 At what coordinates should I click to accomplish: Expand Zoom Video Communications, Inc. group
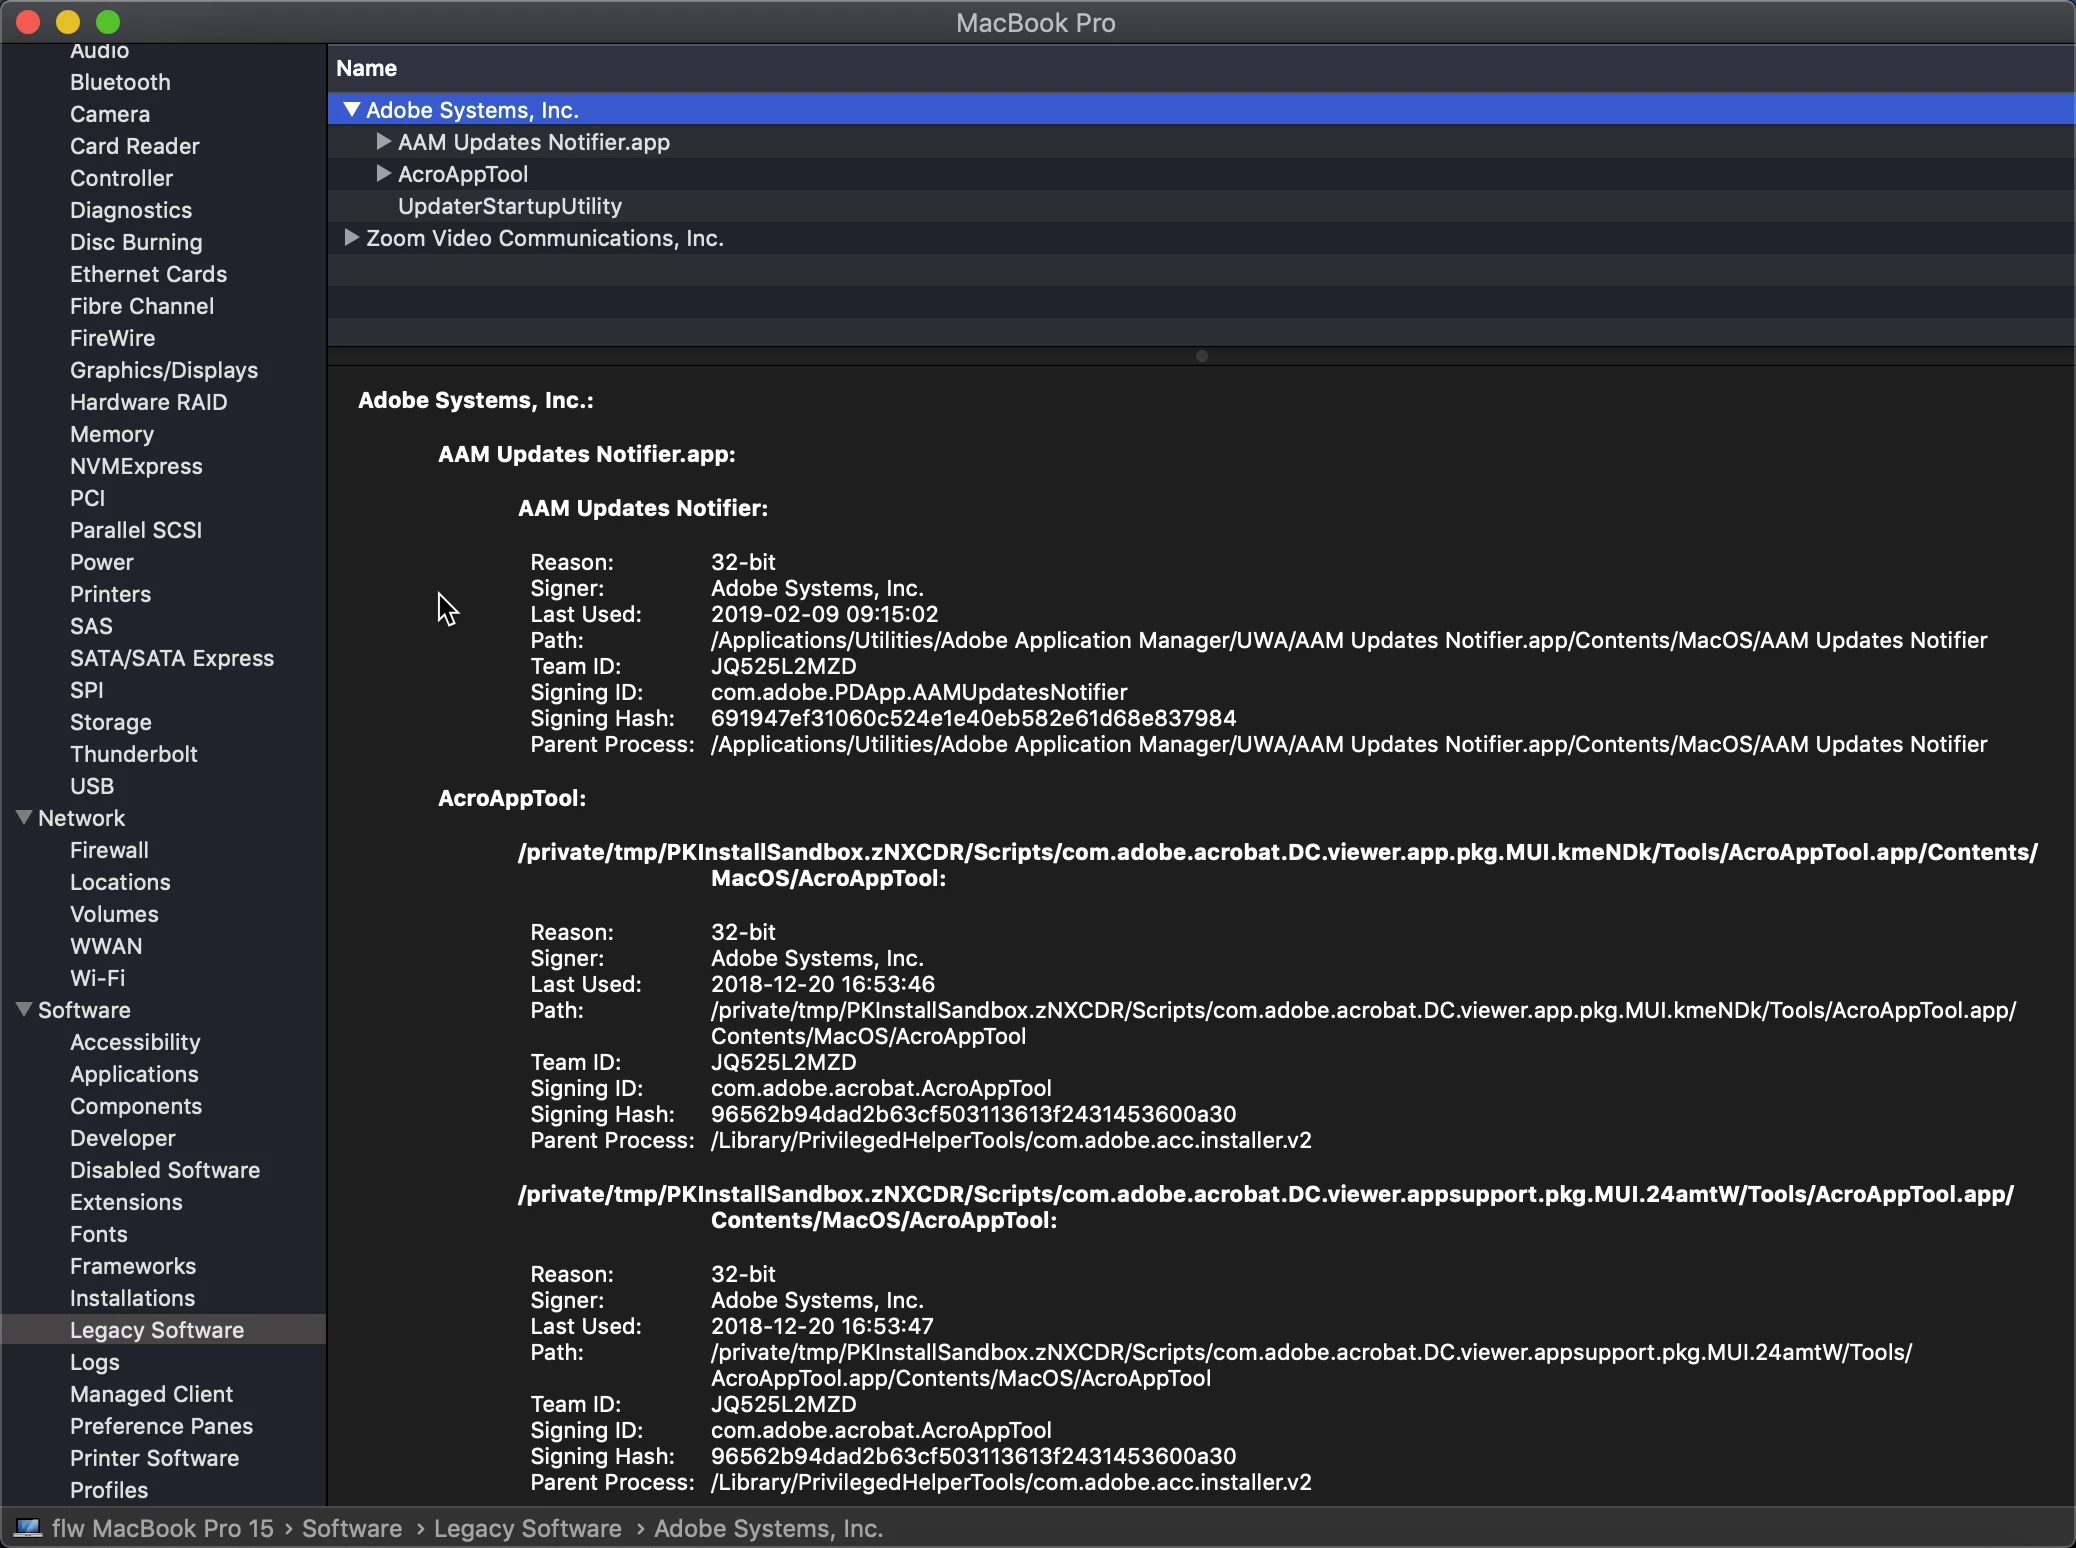[x=351, y=238]
